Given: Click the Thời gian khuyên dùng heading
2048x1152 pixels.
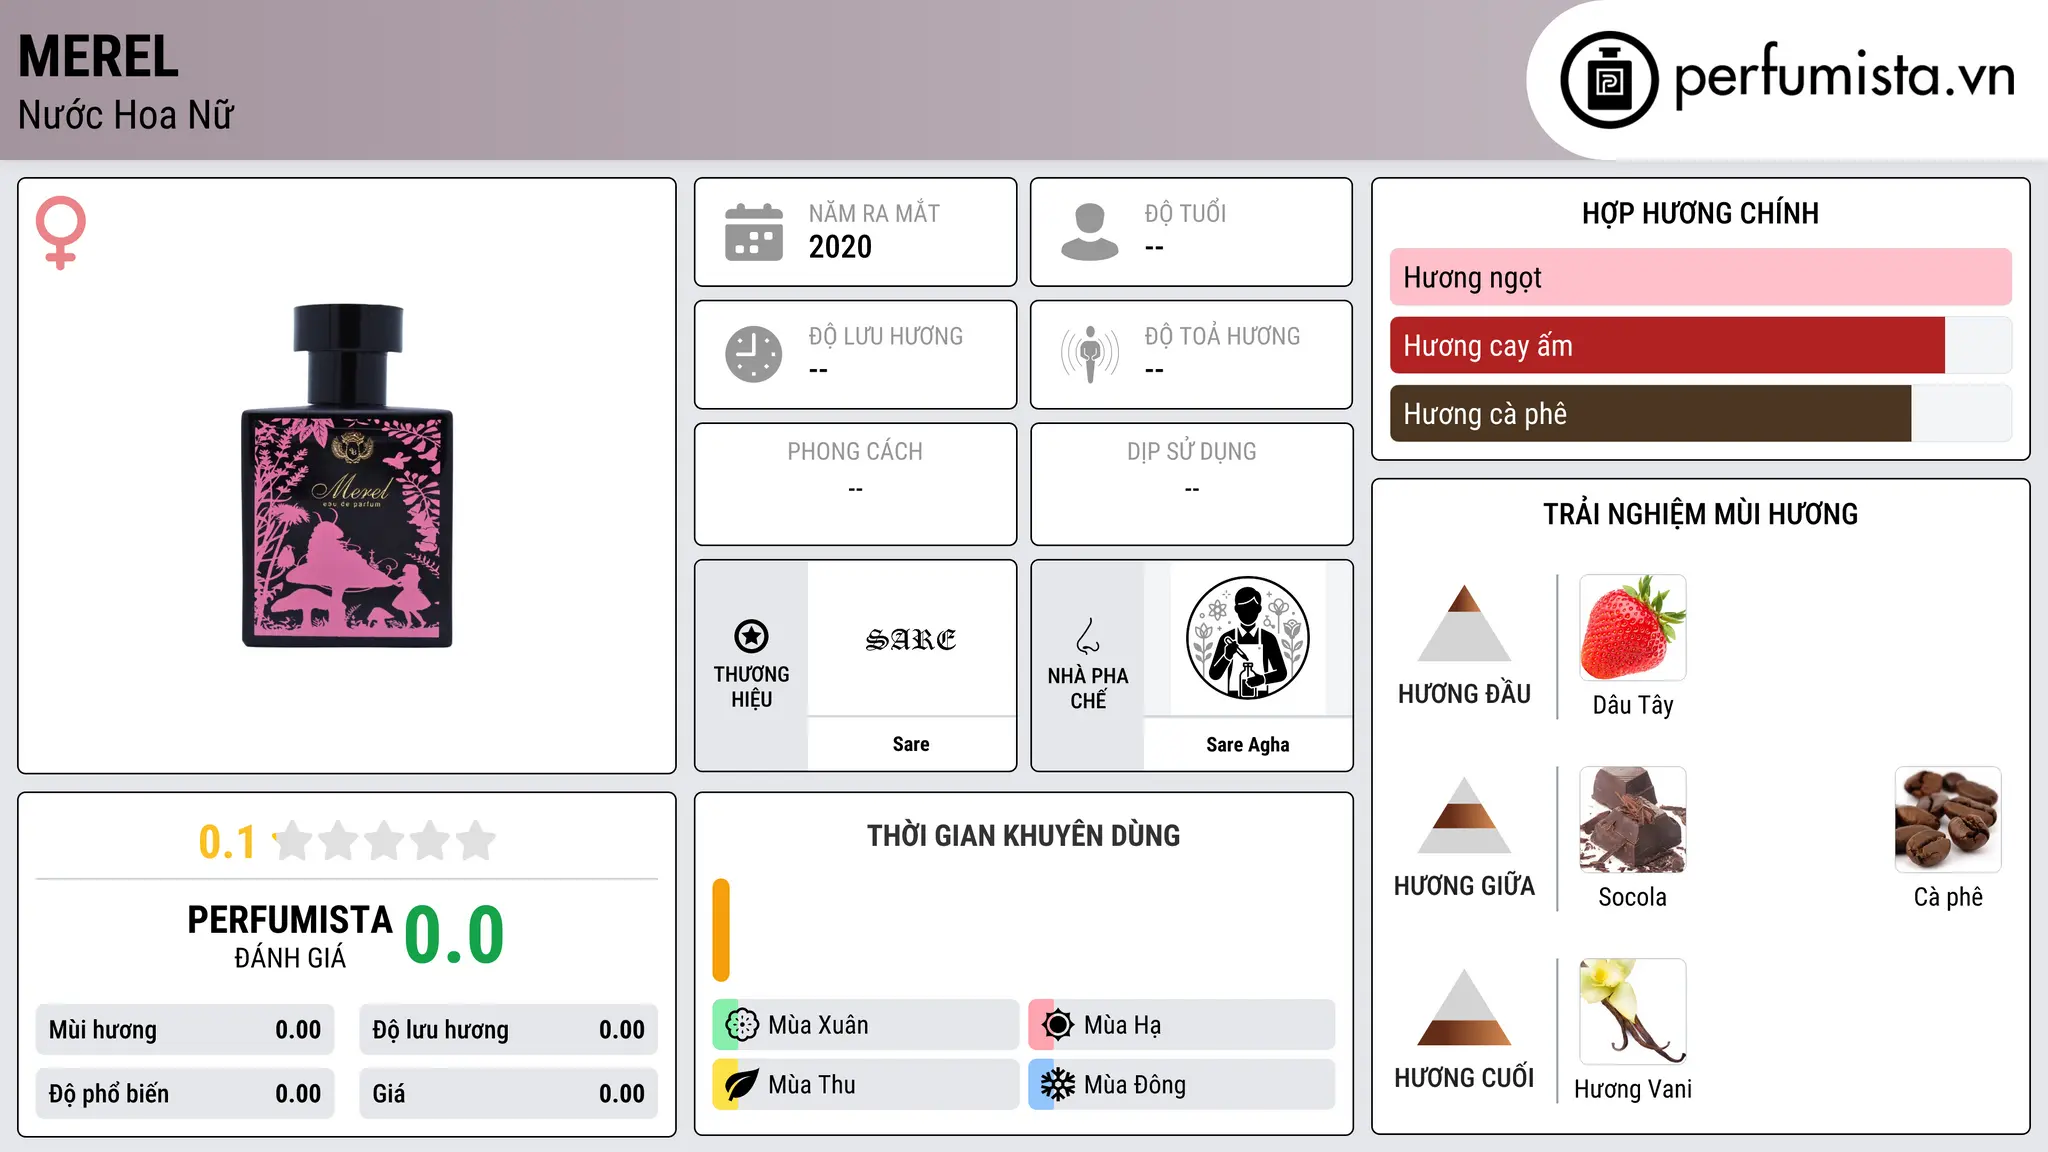Looking at the screenshot, I should click(x=1023, y=835).
